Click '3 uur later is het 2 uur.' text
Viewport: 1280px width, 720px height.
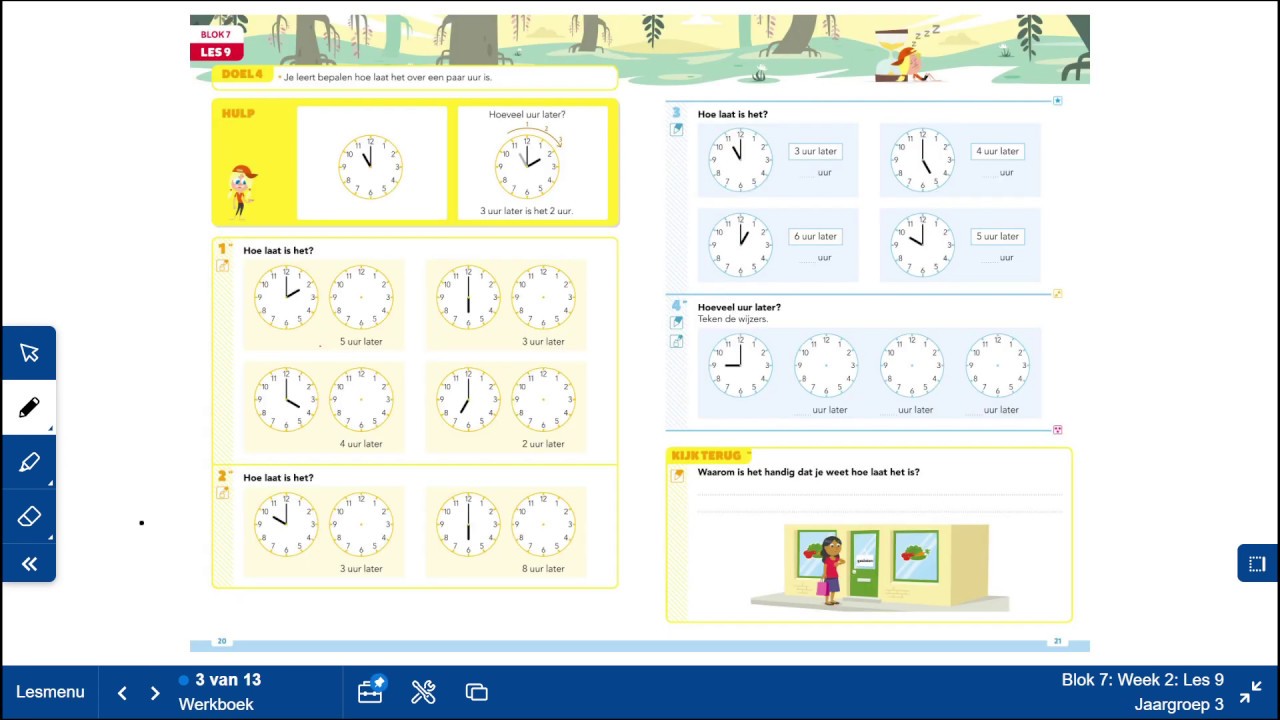click(526, 211)
